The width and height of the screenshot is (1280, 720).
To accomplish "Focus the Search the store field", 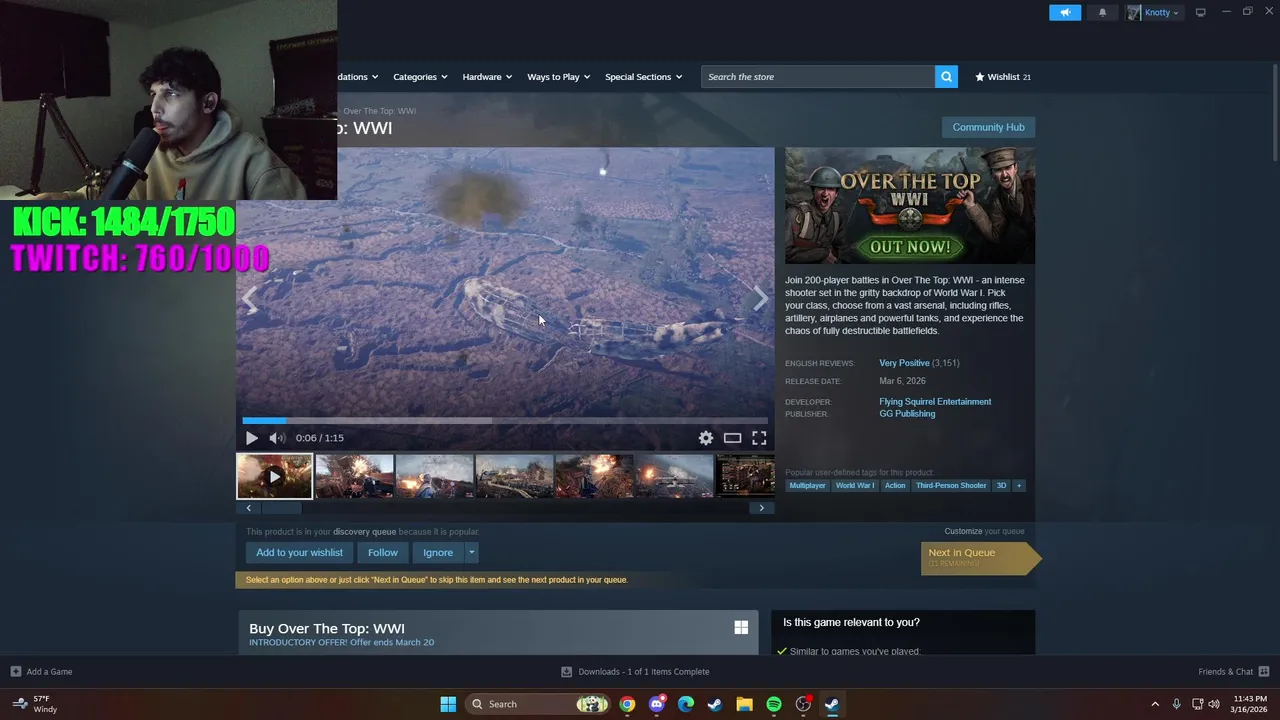I will pyautogui.click(x=818, y=76).
